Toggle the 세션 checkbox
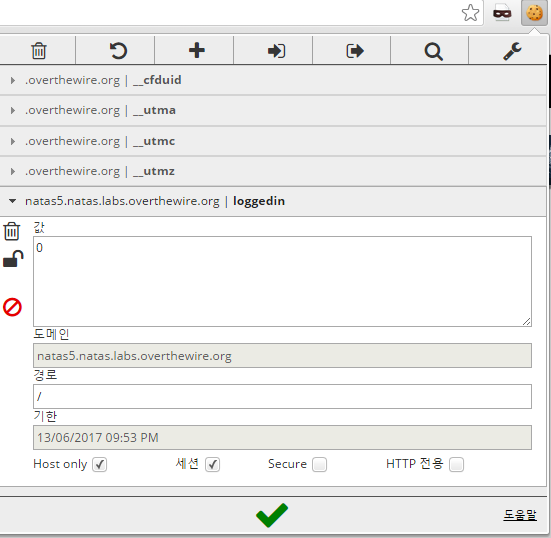The width and height of the screenshot is (551, 538). [x=213, y=465]
